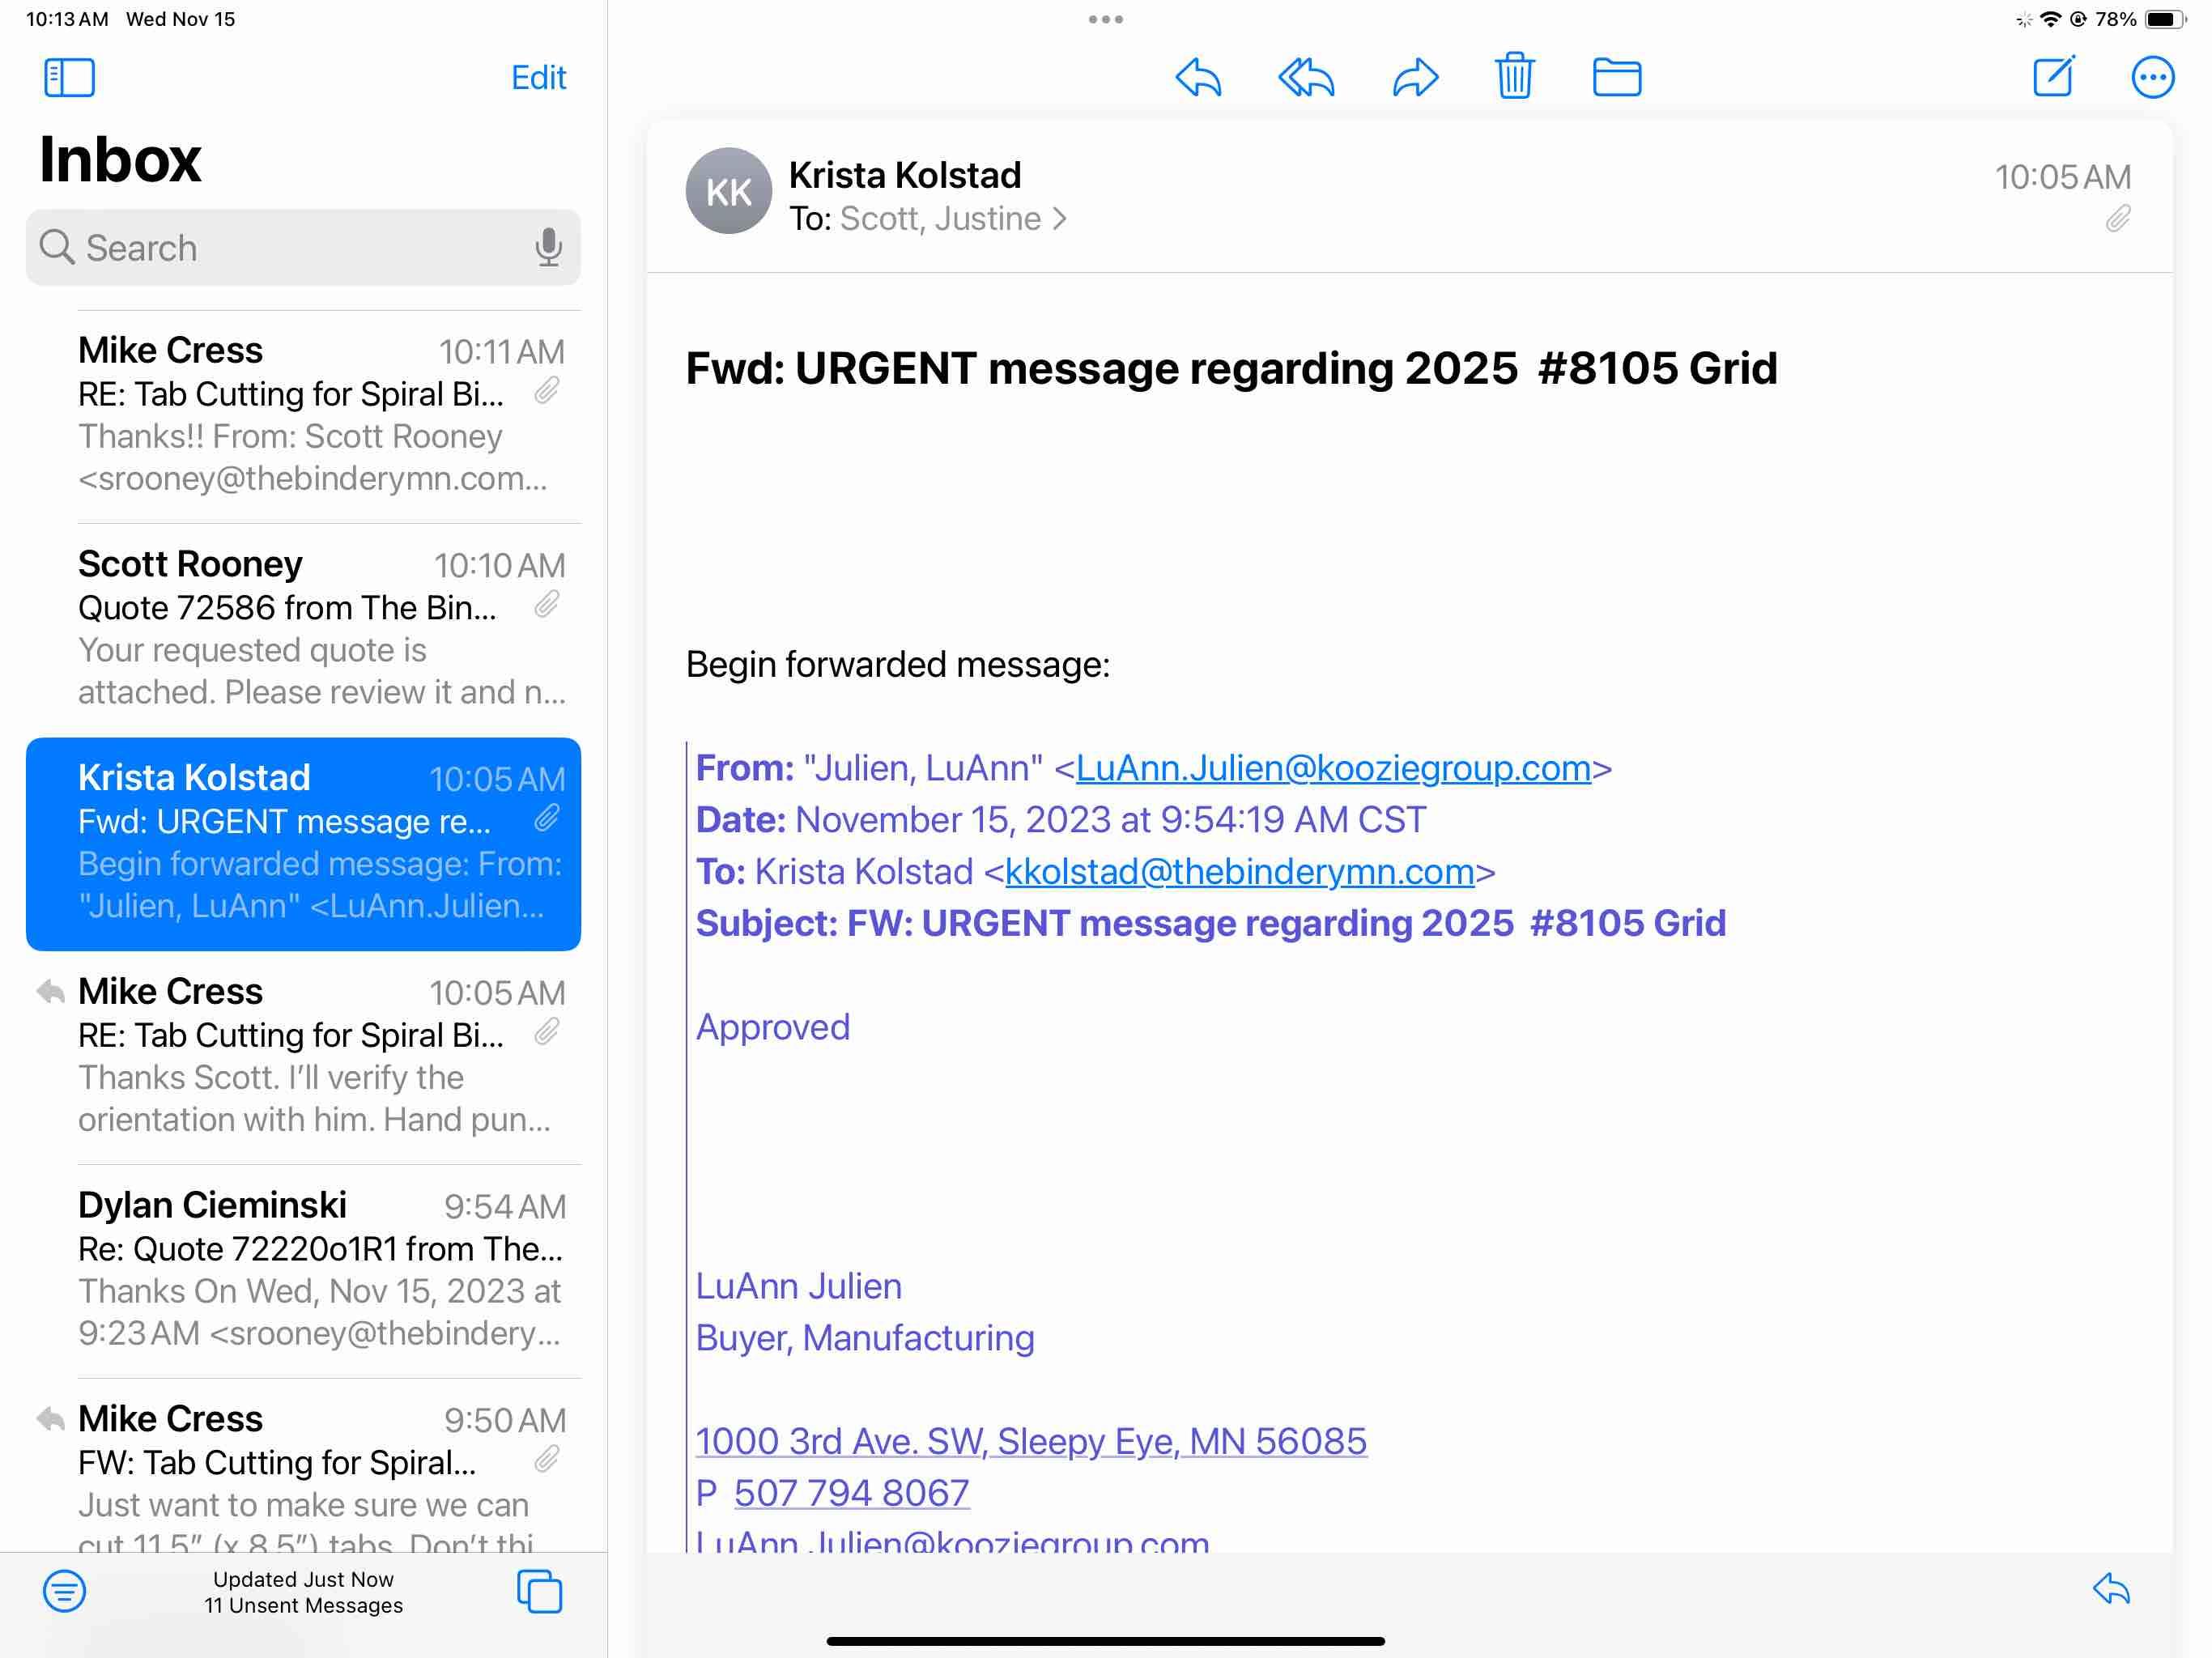Open the More actions ellipsis menu

point(2152,77)
